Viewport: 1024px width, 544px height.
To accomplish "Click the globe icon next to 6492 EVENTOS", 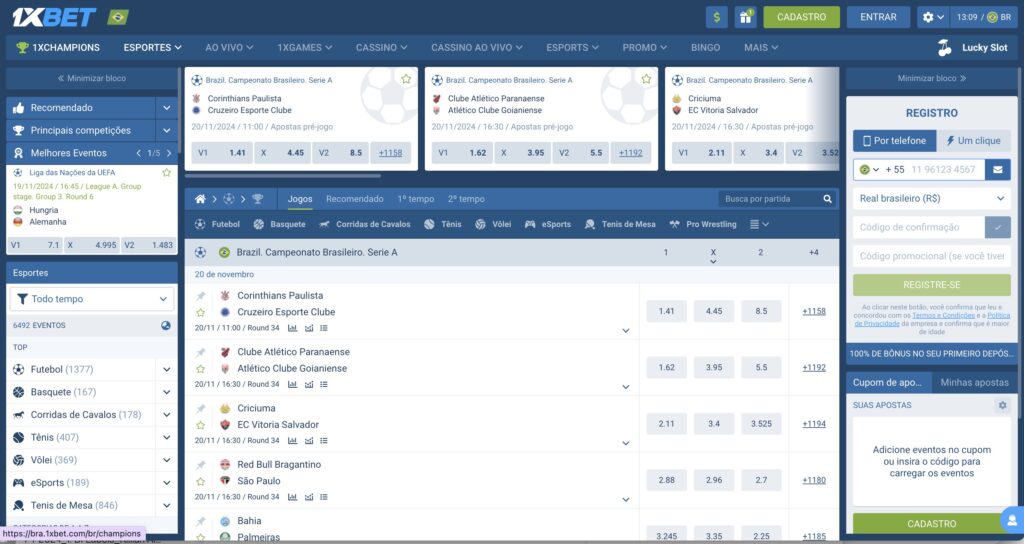I will click(x=166, y=325).
